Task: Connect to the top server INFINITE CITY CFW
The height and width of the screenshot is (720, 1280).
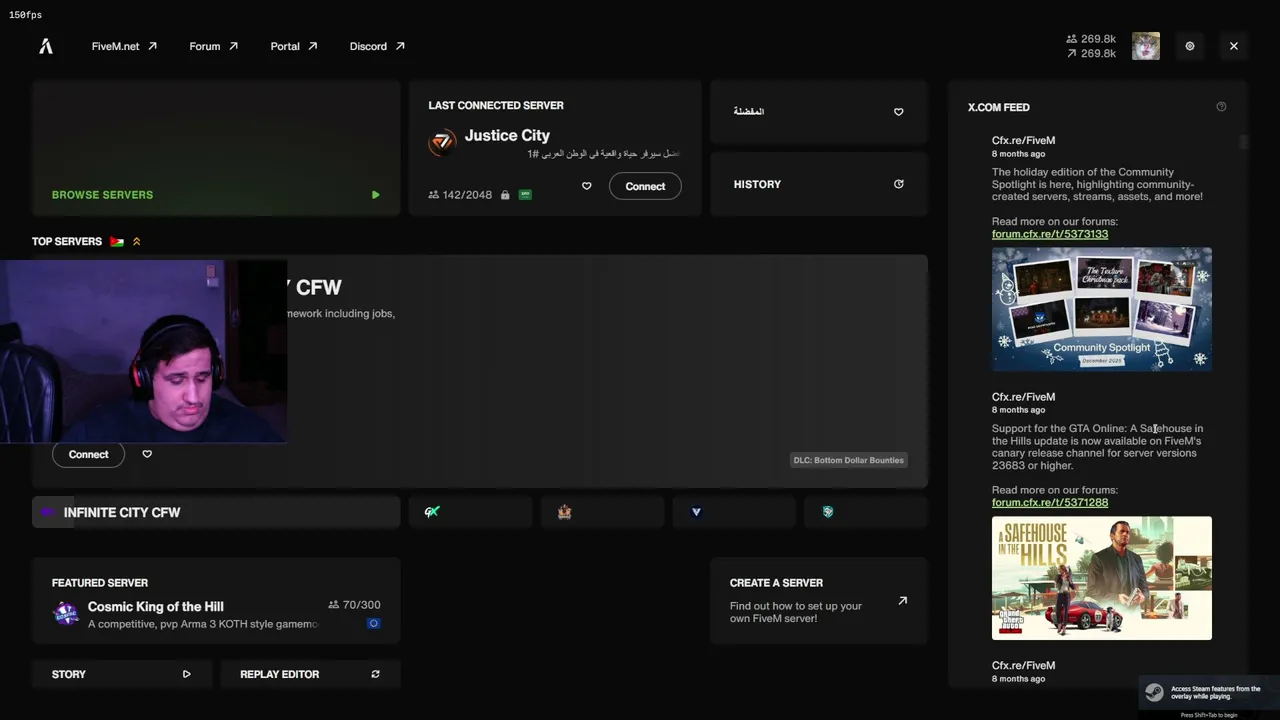Action: (88, 454)
